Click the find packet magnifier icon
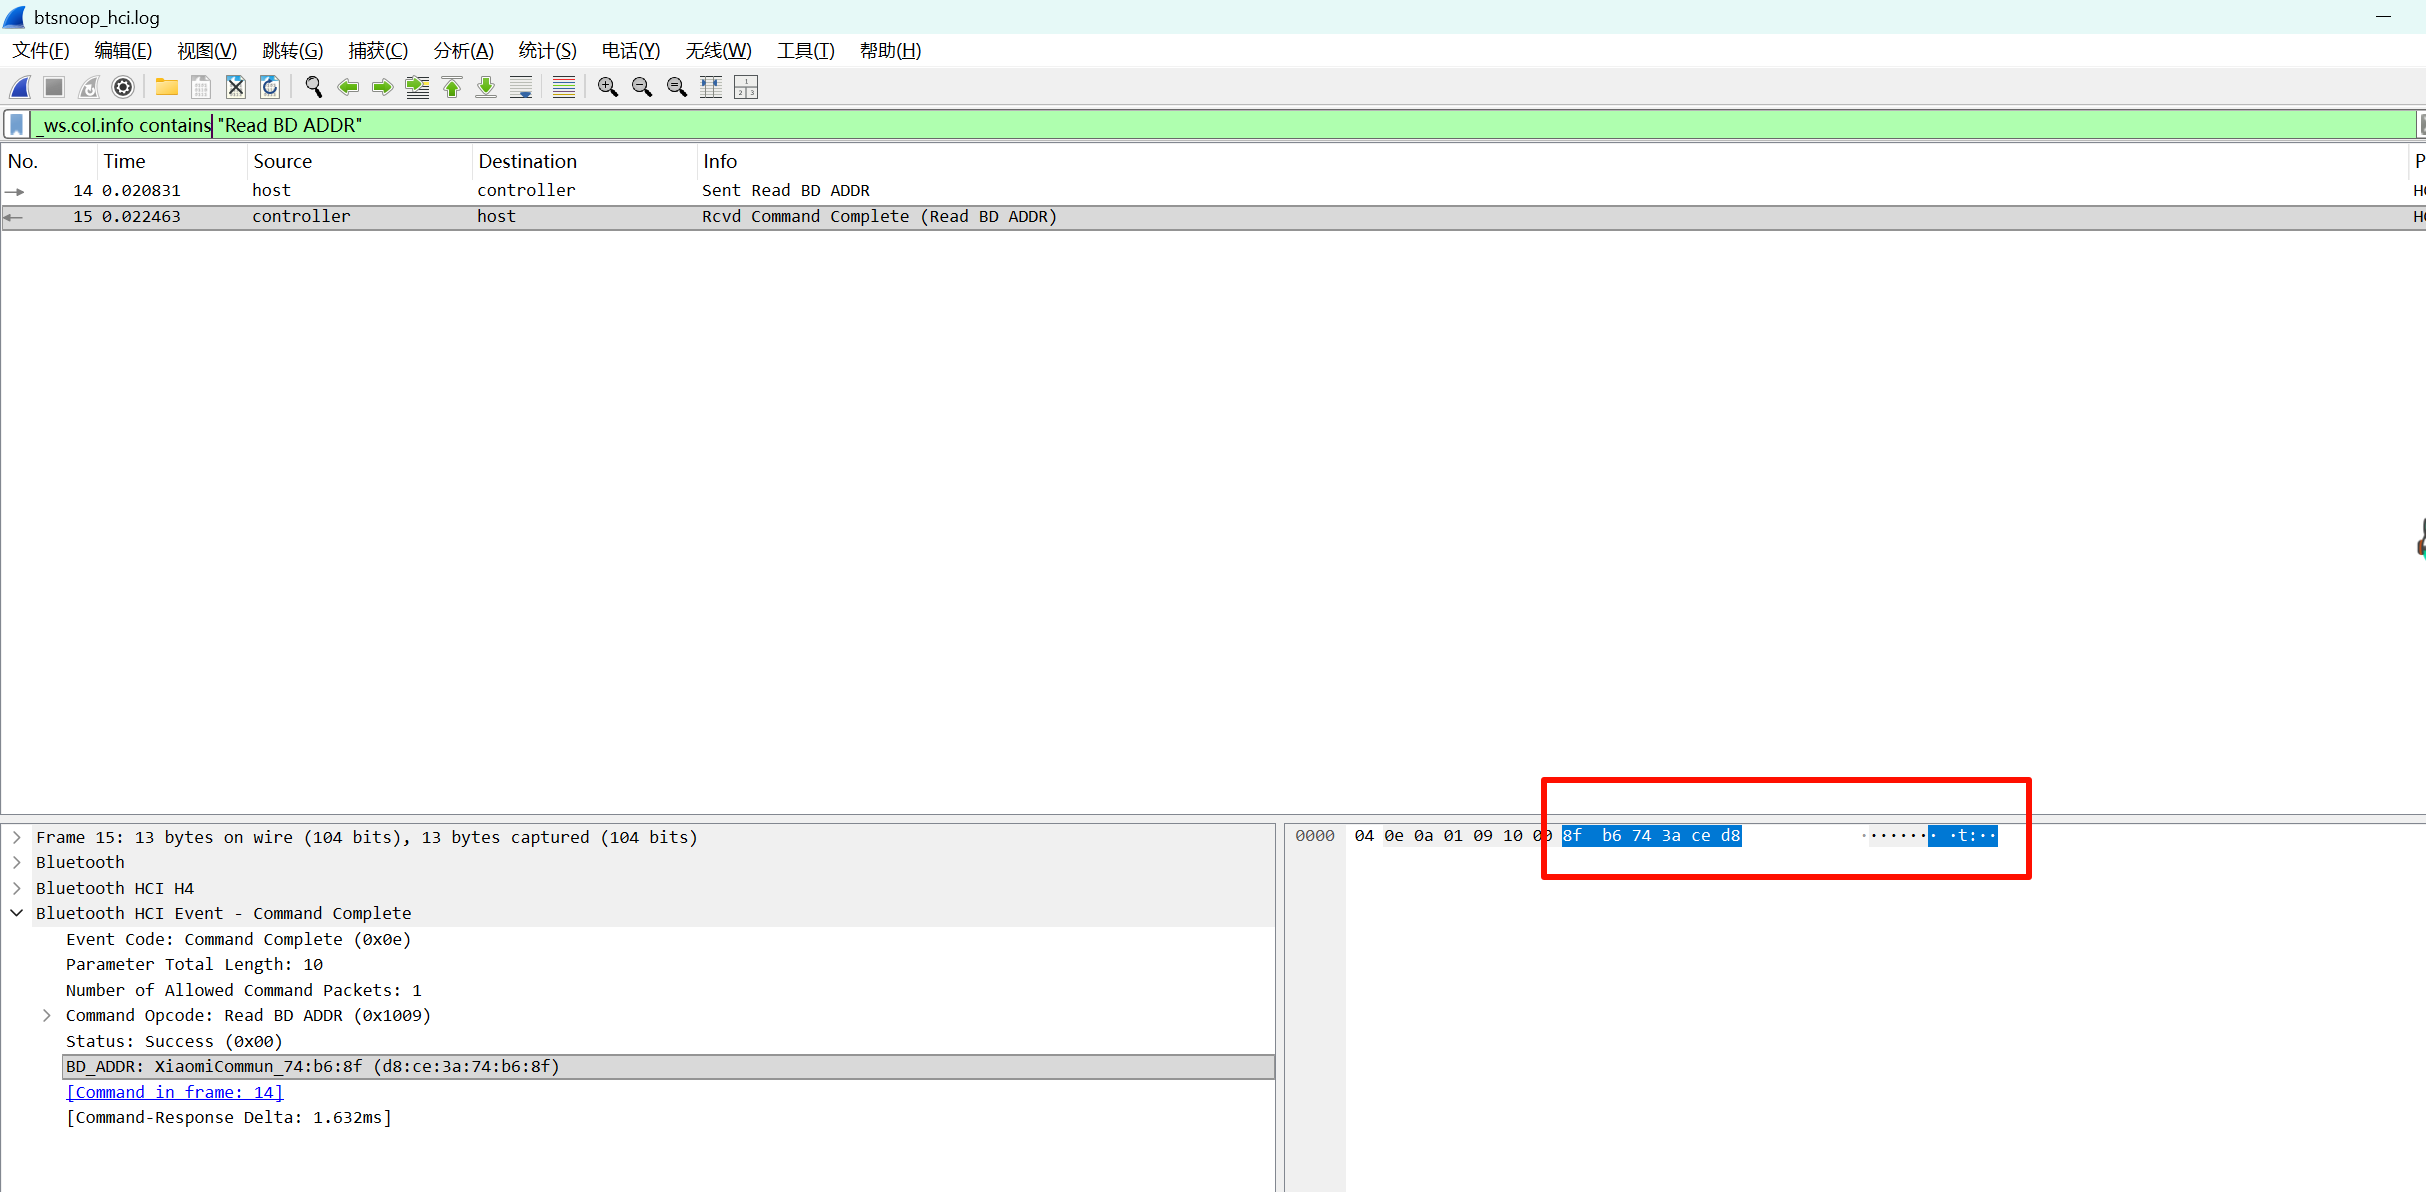 click(313, 88)
